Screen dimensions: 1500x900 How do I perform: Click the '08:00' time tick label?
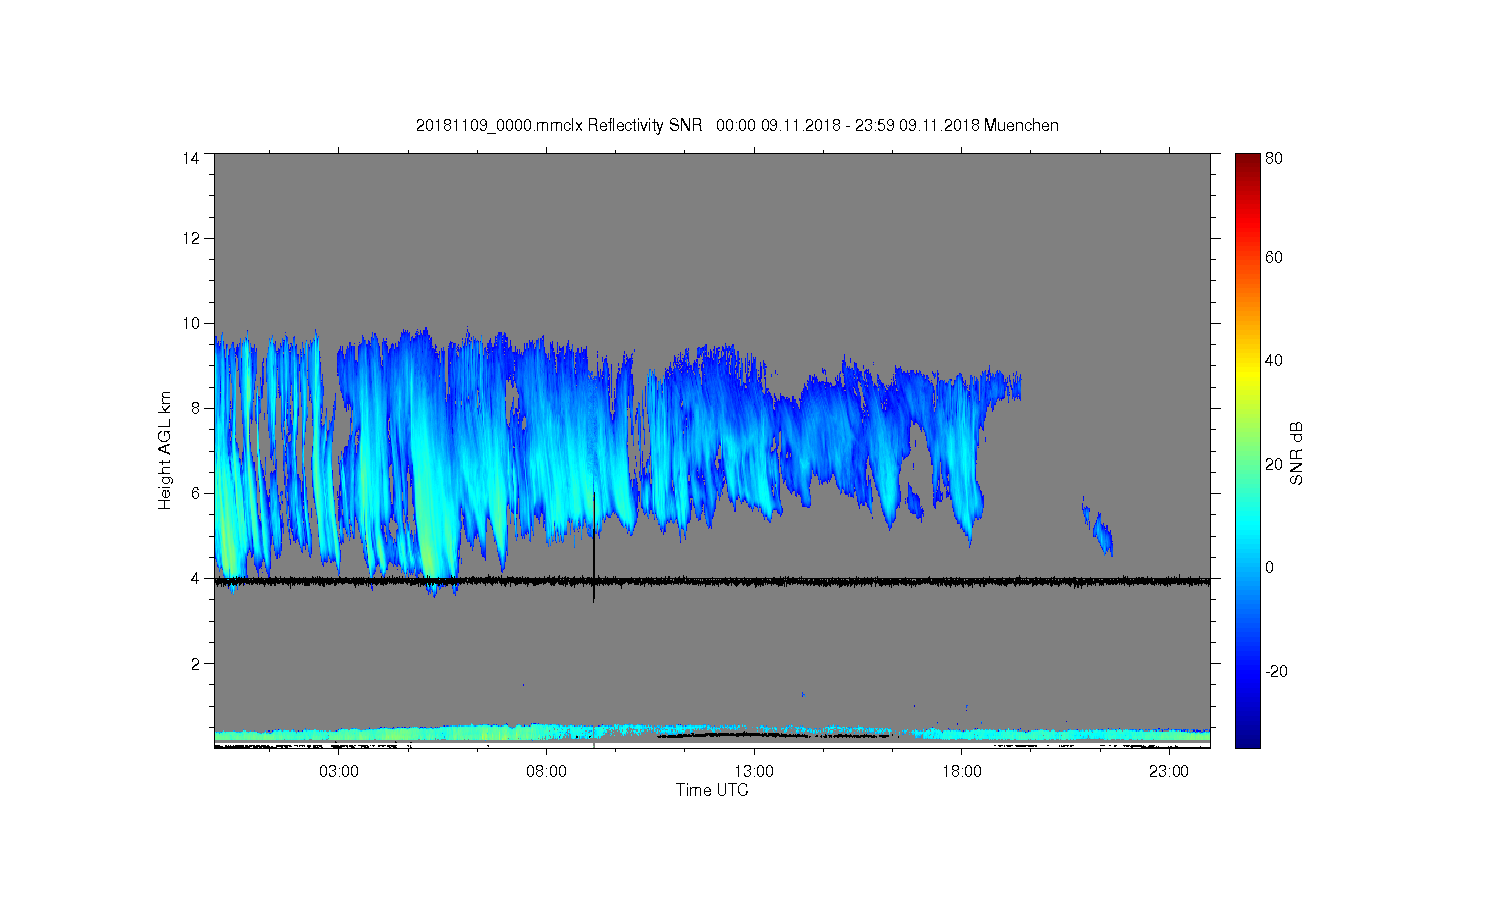click(546, 772)
